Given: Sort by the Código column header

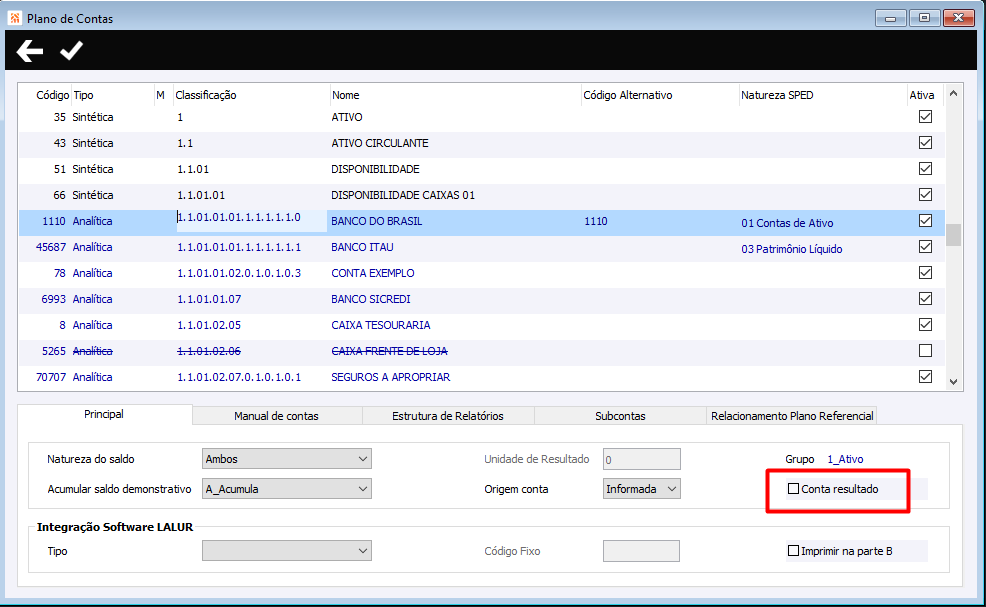Looking at the screenshot, I should click(52, 95).
